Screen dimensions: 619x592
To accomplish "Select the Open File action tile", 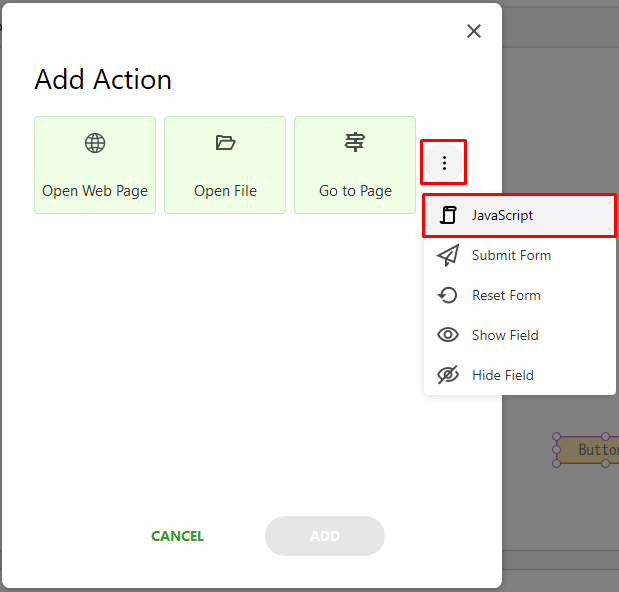I will tap(225, 165).
